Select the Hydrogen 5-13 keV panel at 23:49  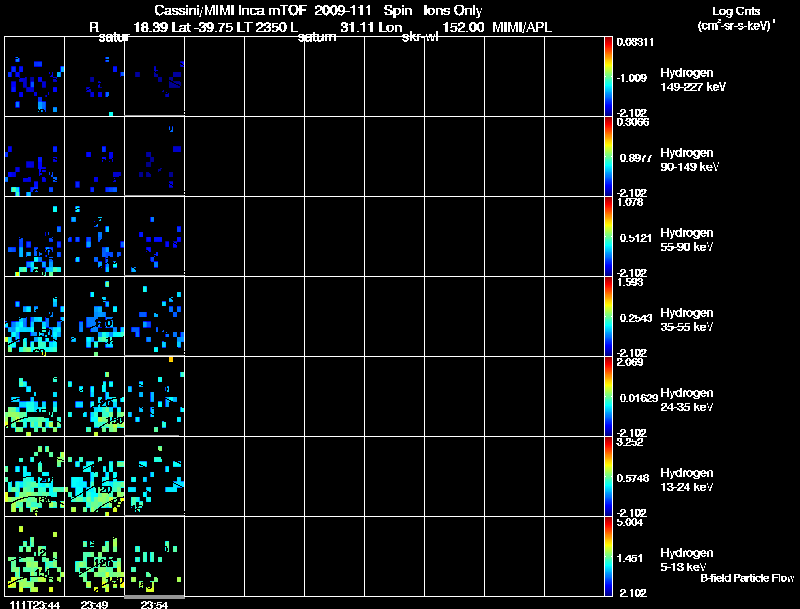pos(94,556)
